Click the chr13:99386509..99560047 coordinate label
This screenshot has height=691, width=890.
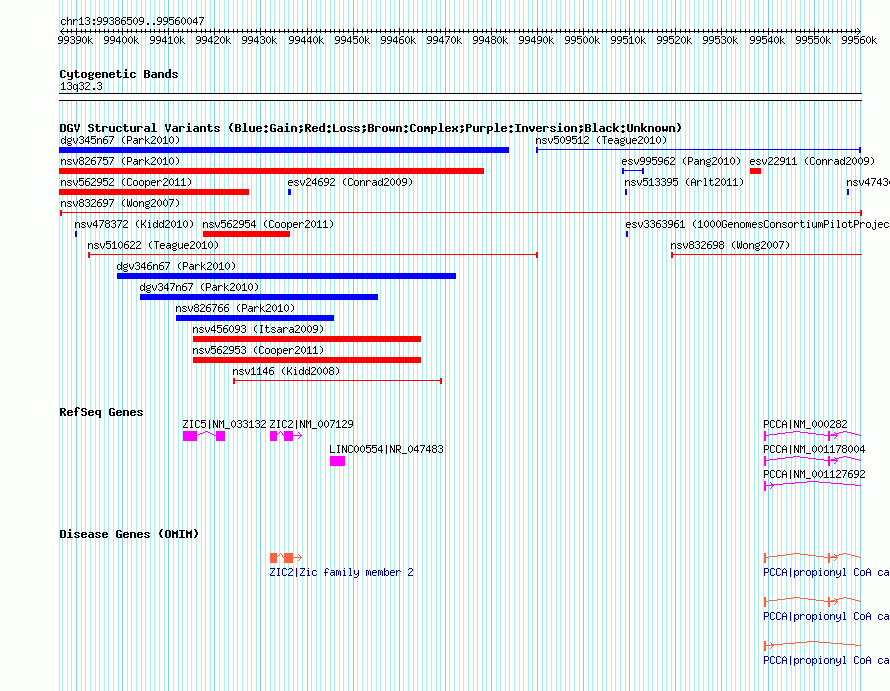coord(132,21)
